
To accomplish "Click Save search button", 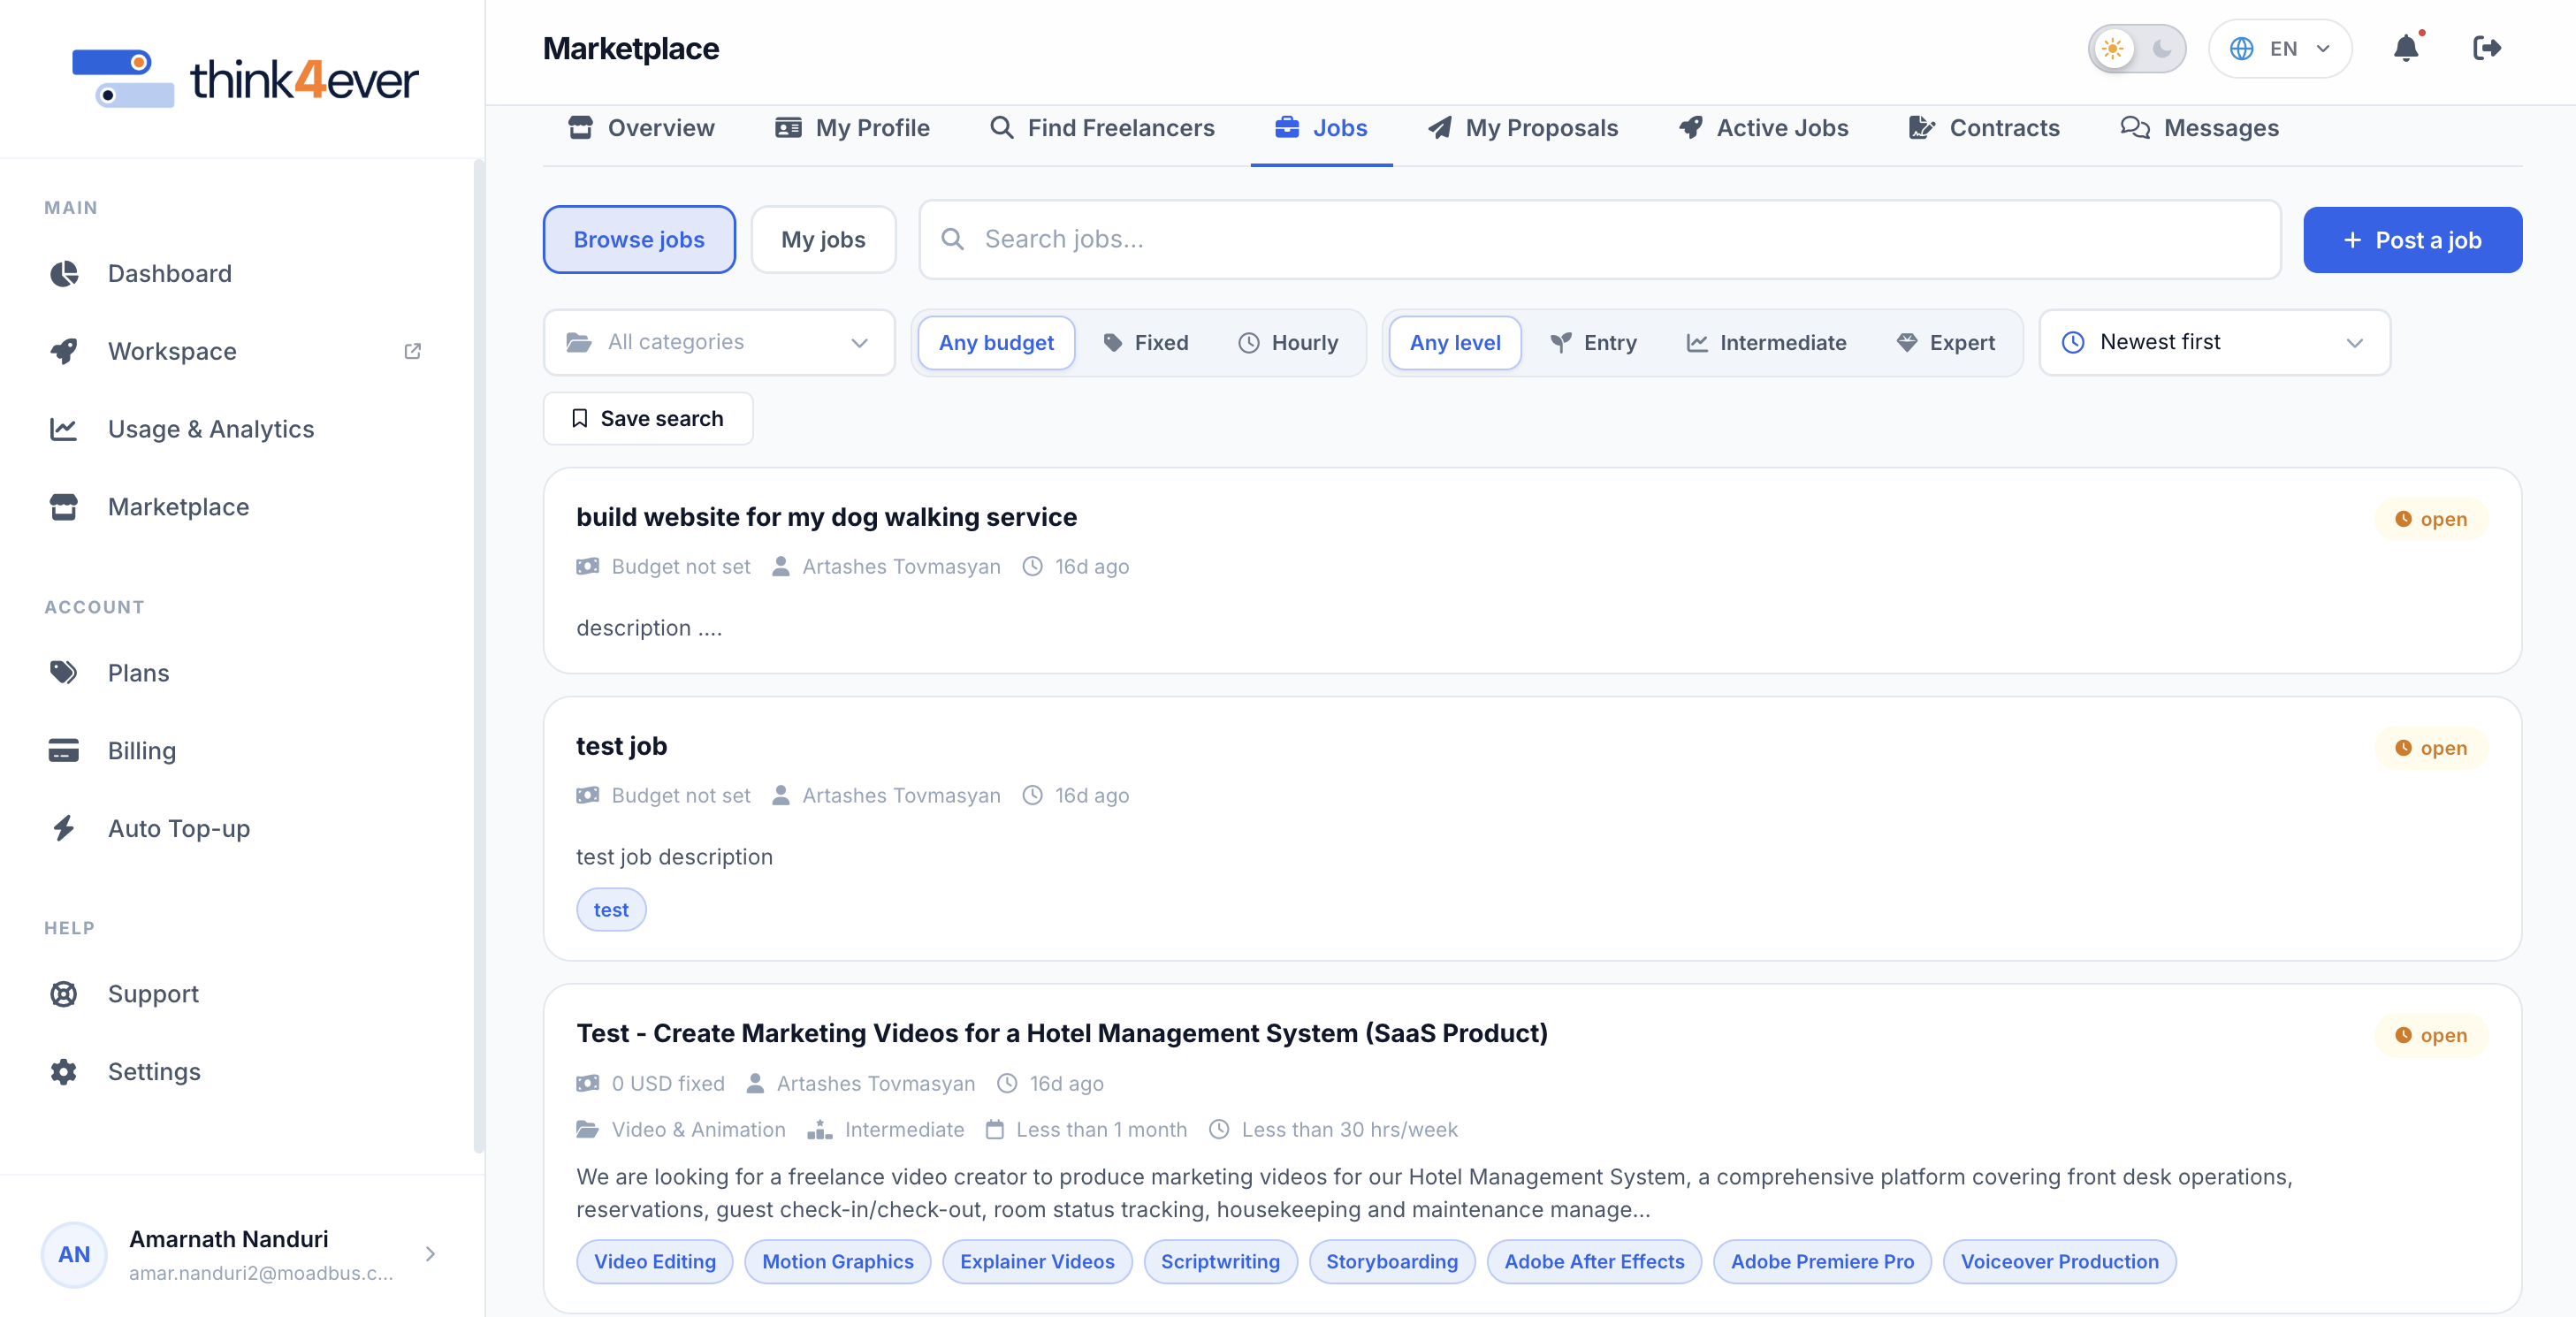I will (648, 418).
